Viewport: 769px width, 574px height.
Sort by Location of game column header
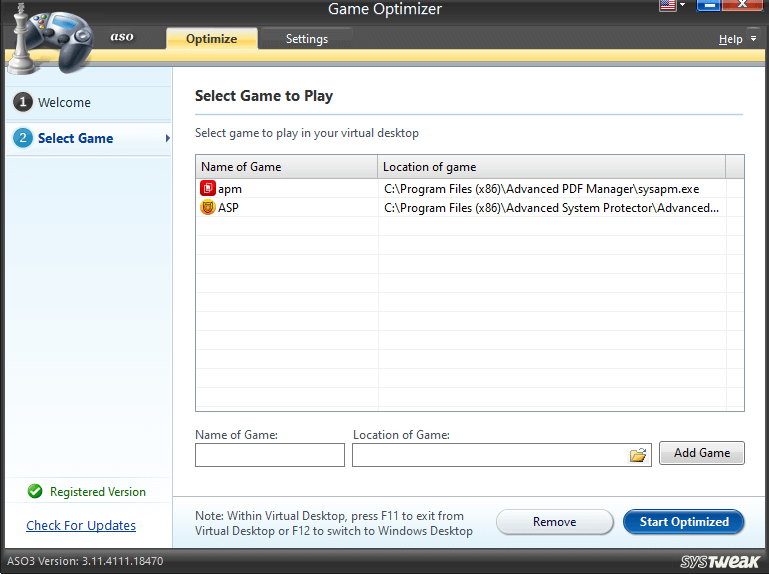[x=551, y=167]
